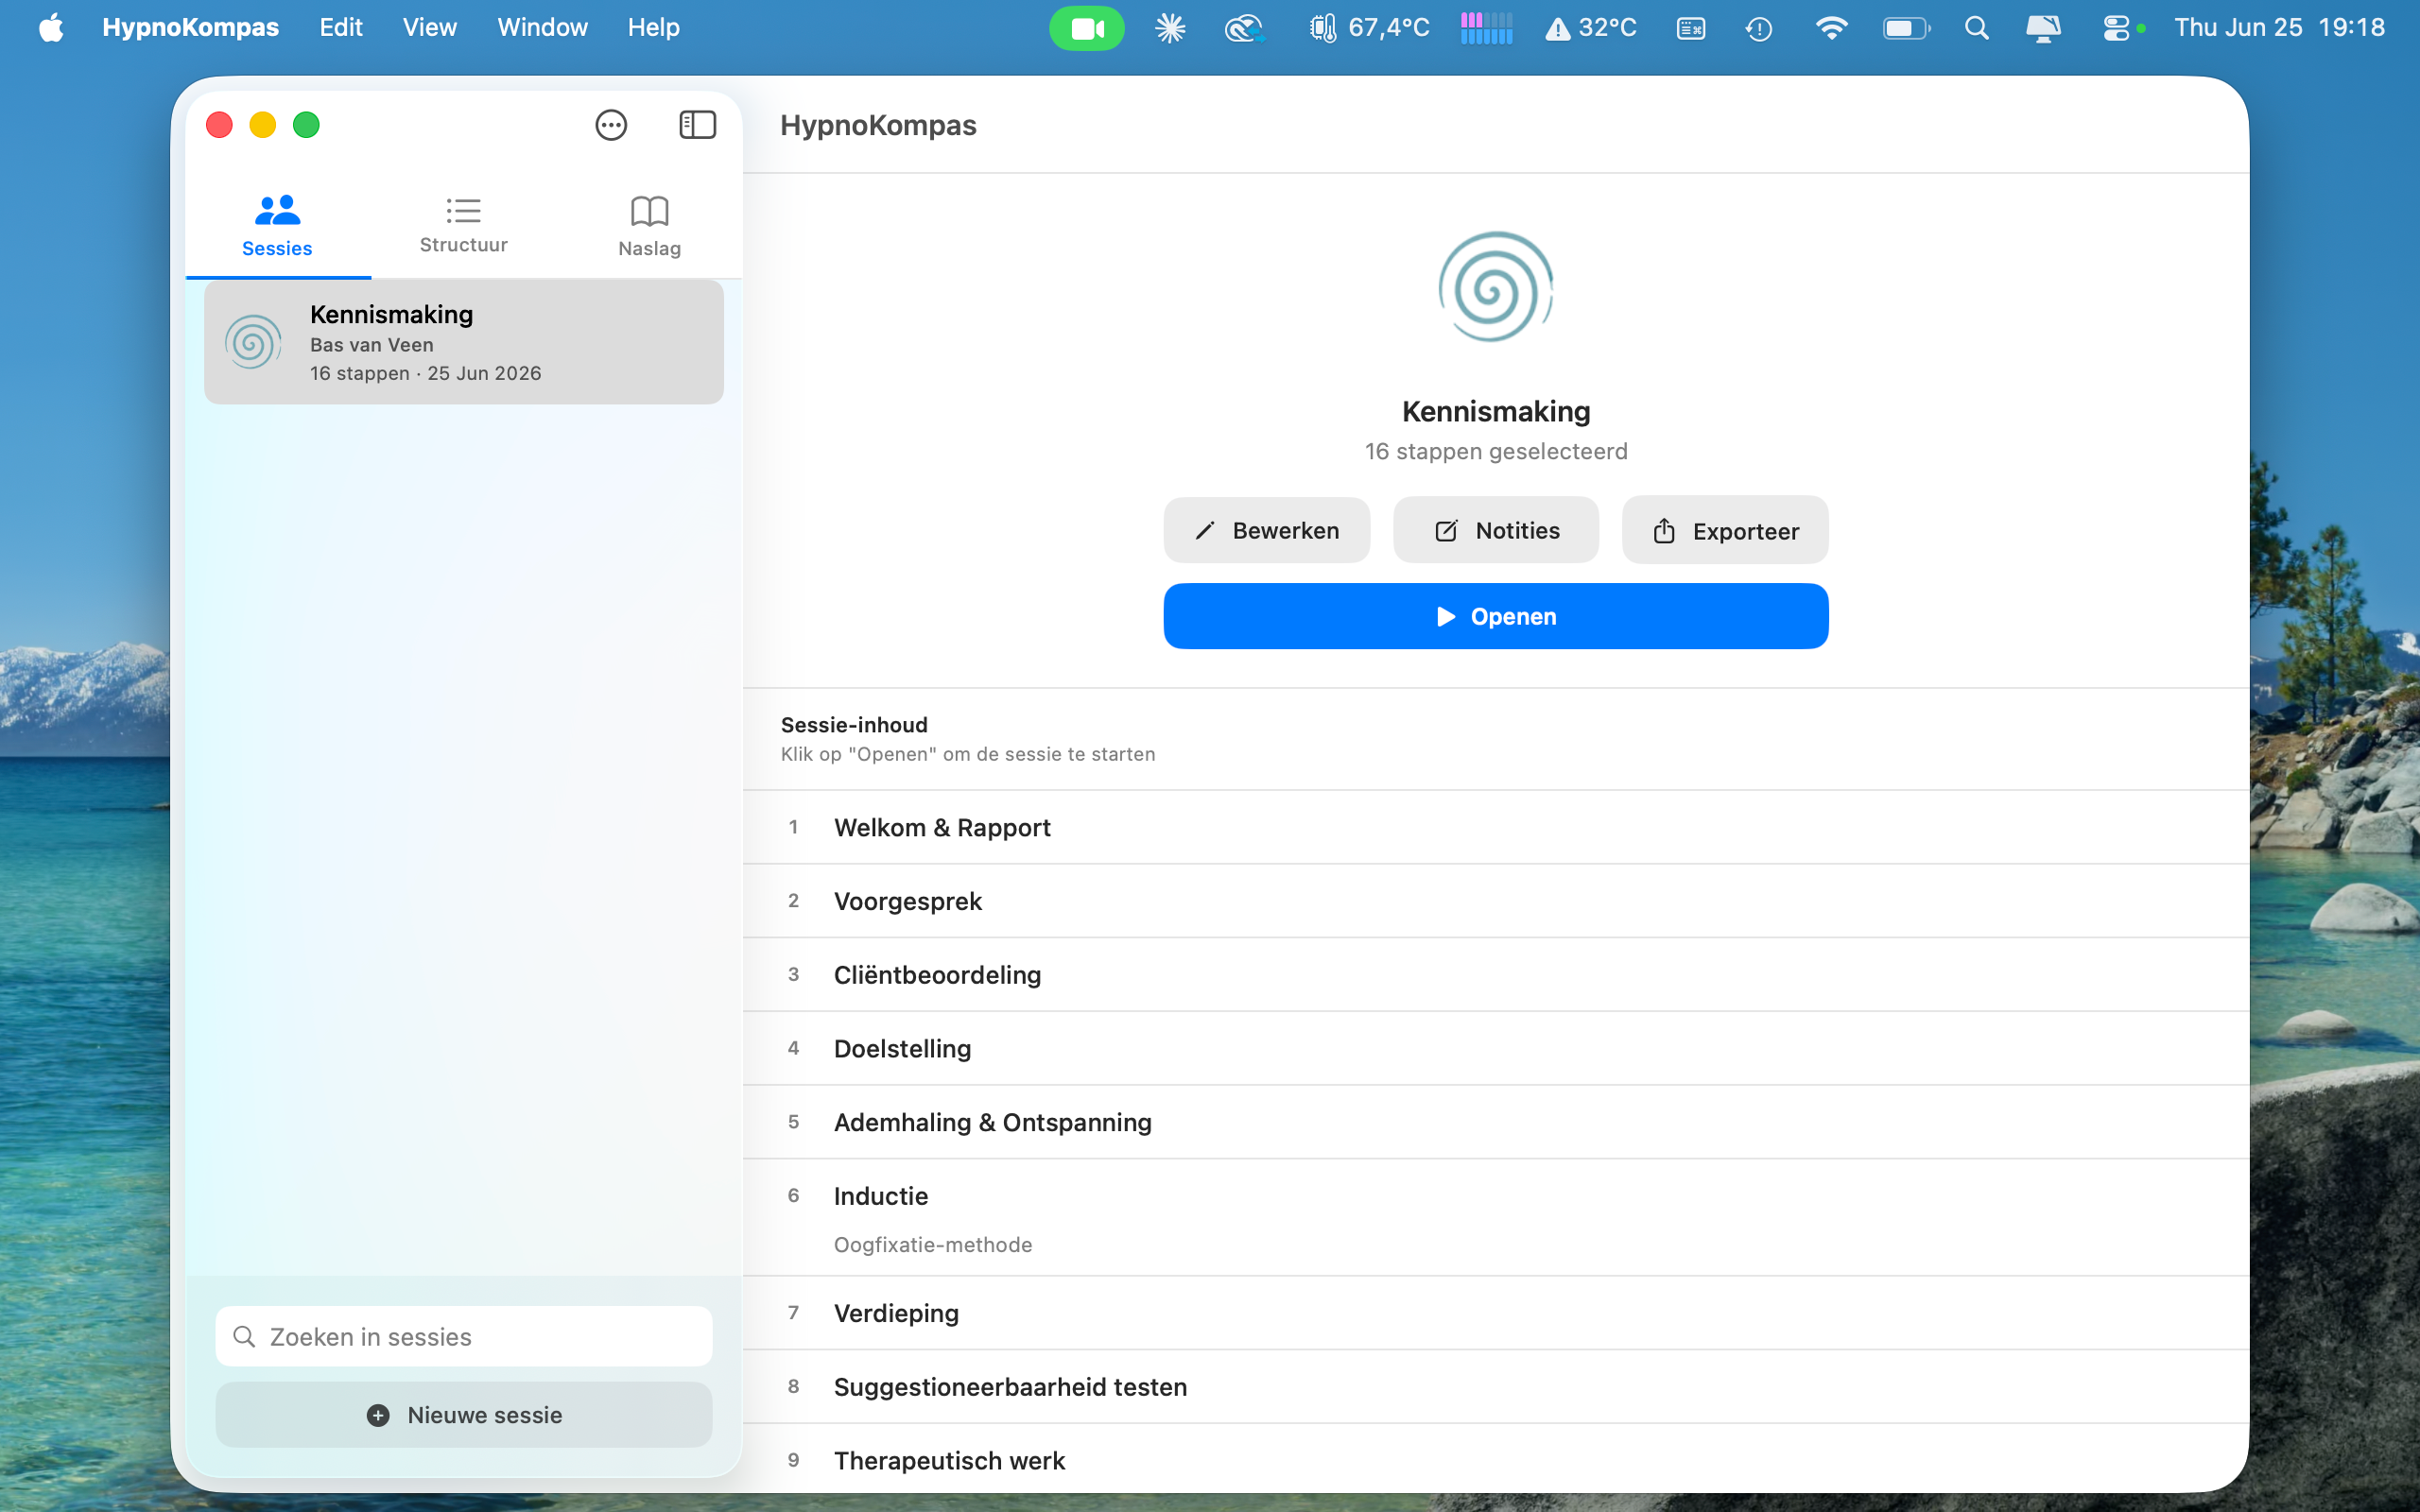
Task: Focus the Zoeken in sessies search field
Action: click(x=464, y=1336)
